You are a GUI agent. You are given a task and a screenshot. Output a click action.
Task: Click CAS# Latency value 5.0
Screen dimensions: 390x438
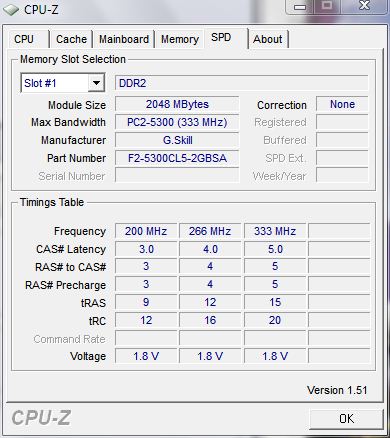click(275, 249)
